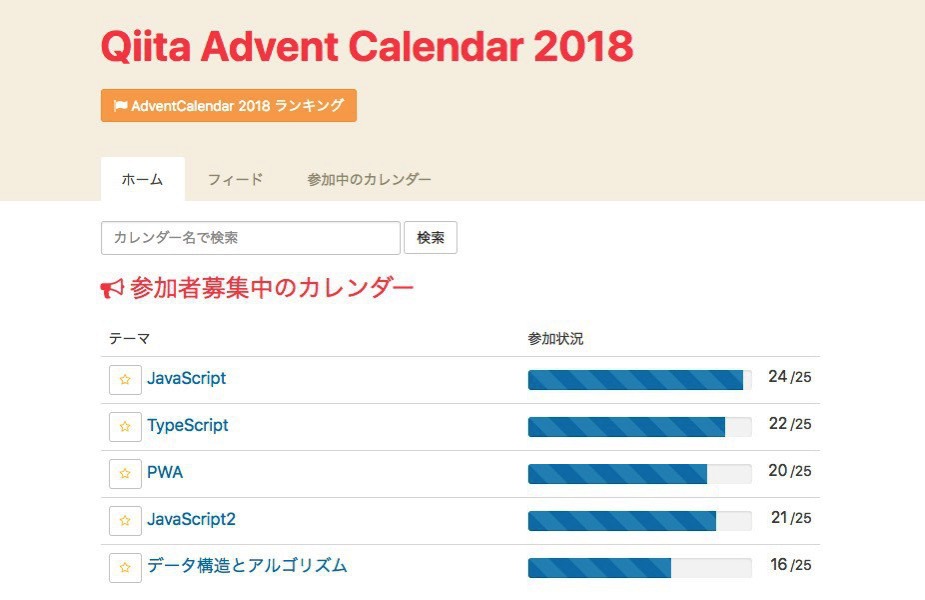
Task: Click the megaphone icon by 参加者募集中のカレンダー
Action: (x=112, y=289)
